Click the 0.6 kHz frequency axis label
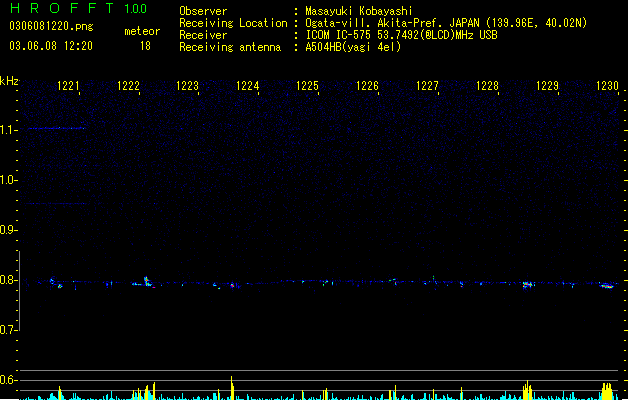Screen dimensions: 629x400 [x=9, y=380]
